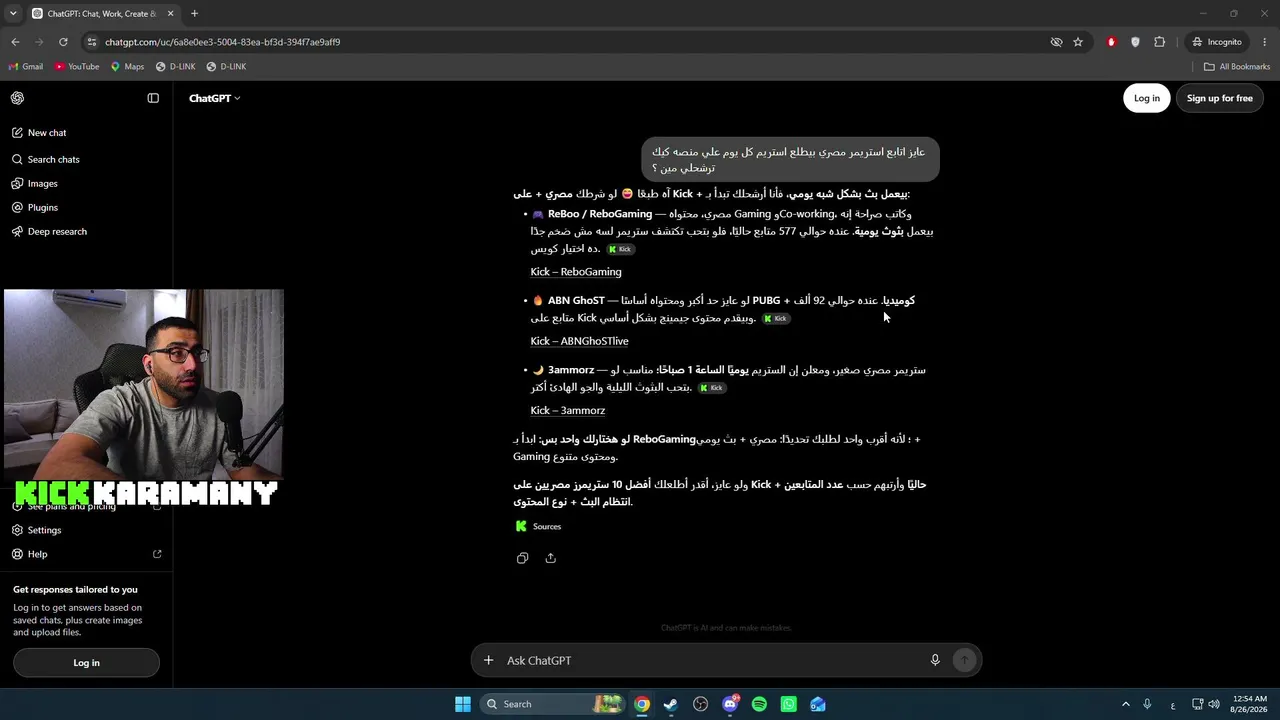The image size is (1280, 720).
Task: Open WhatsApp from the taskbar
Action: coord(789,704)
